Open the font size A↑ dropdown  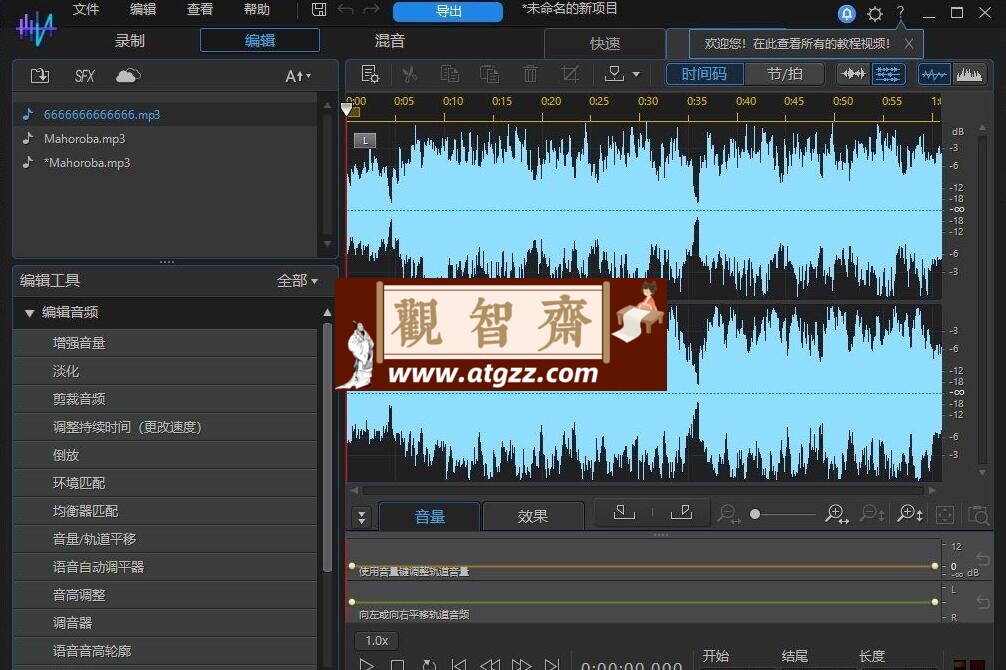(x=298, y=76)
